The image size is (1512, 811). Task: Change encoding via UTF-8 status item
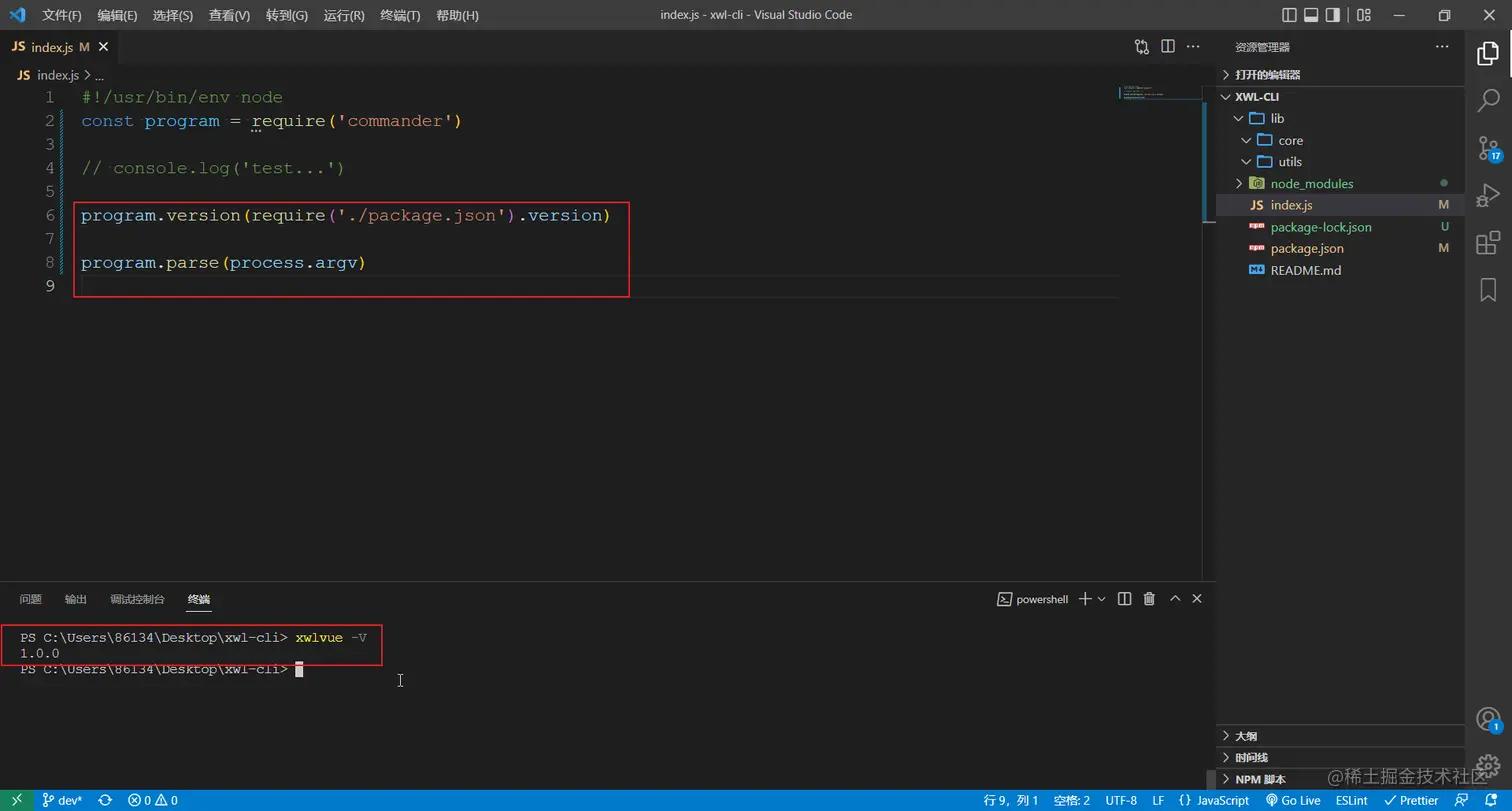tap(1121, 800)
